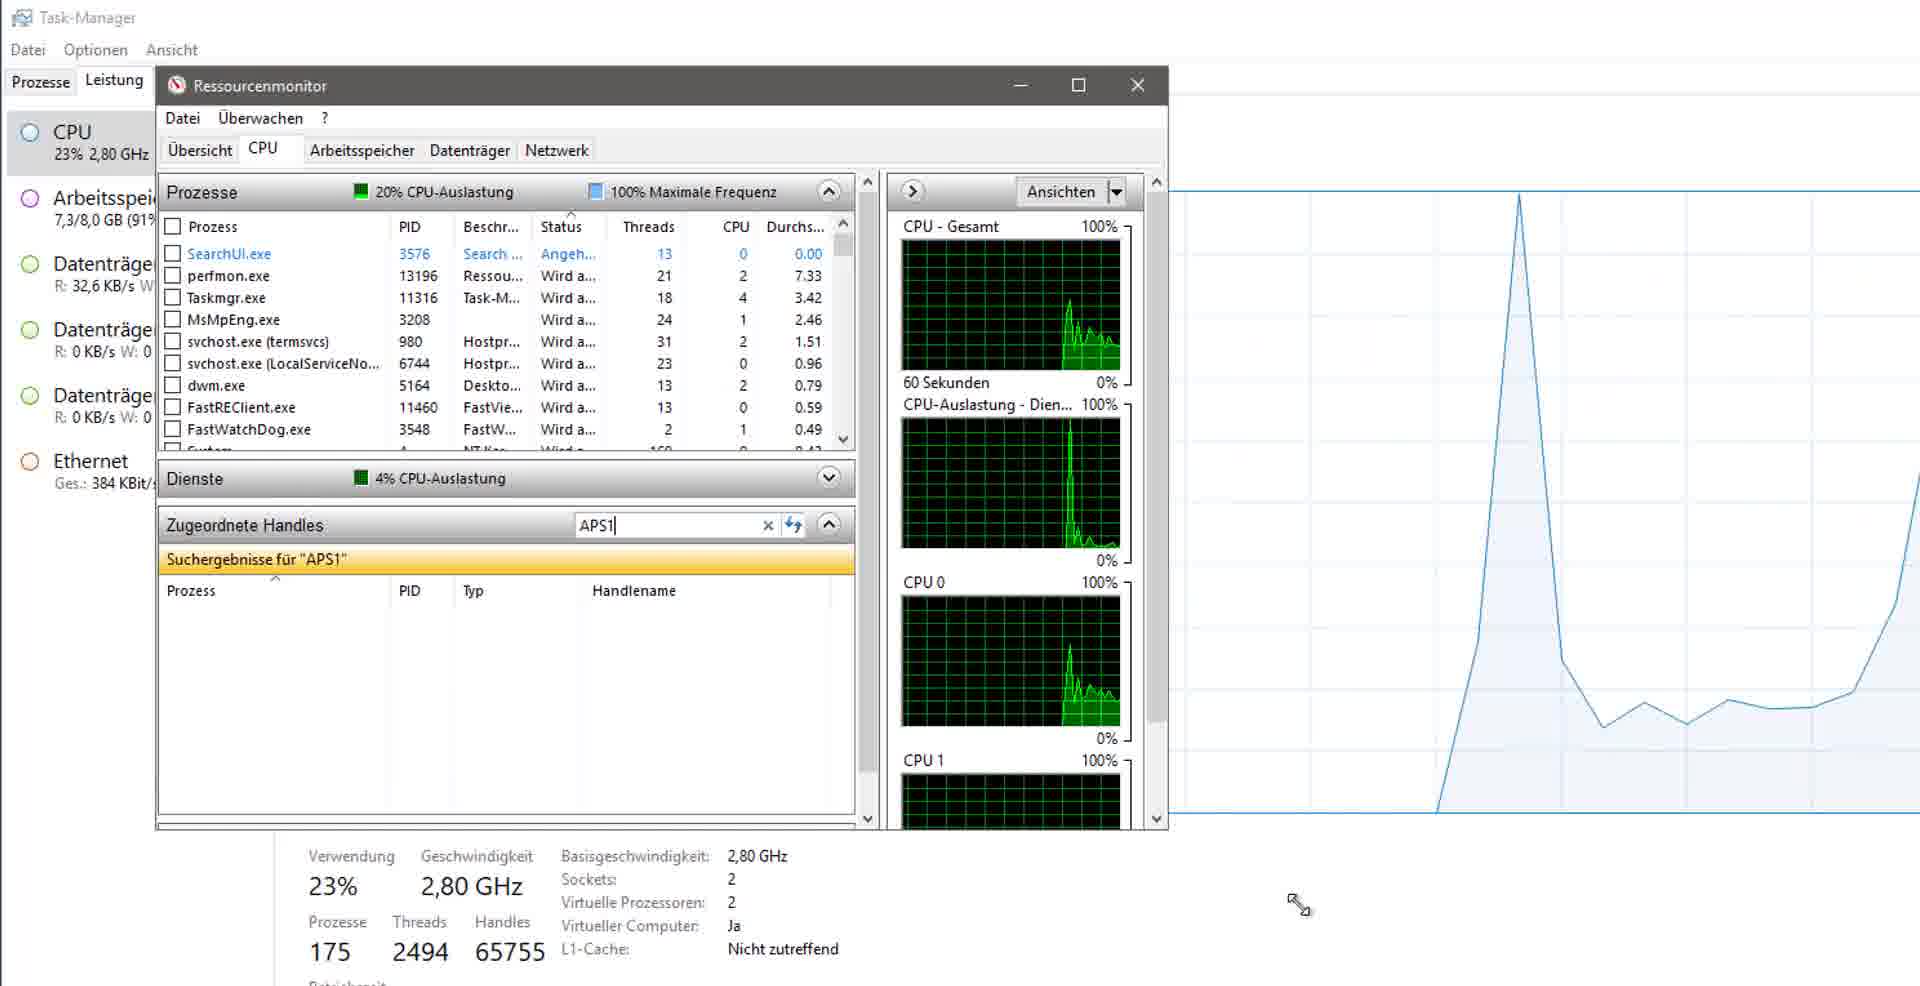Collapse the graphs pane with the arrow button

(x=912, y=191)
